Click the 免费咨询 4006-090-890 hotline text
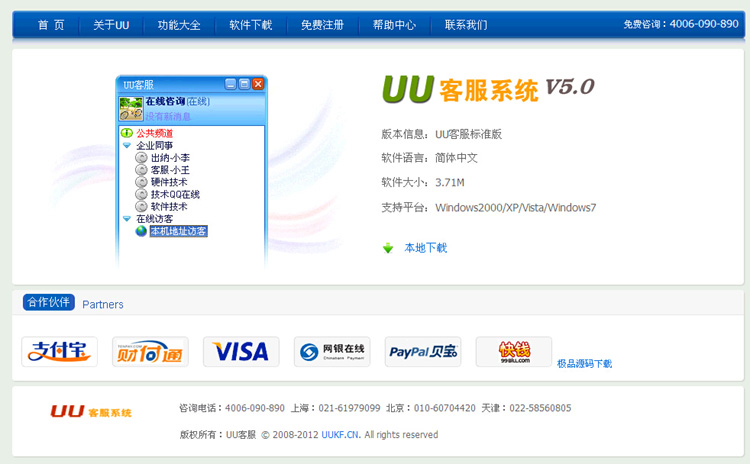This screenshot has width=750, height=464. tap(681, 24)
